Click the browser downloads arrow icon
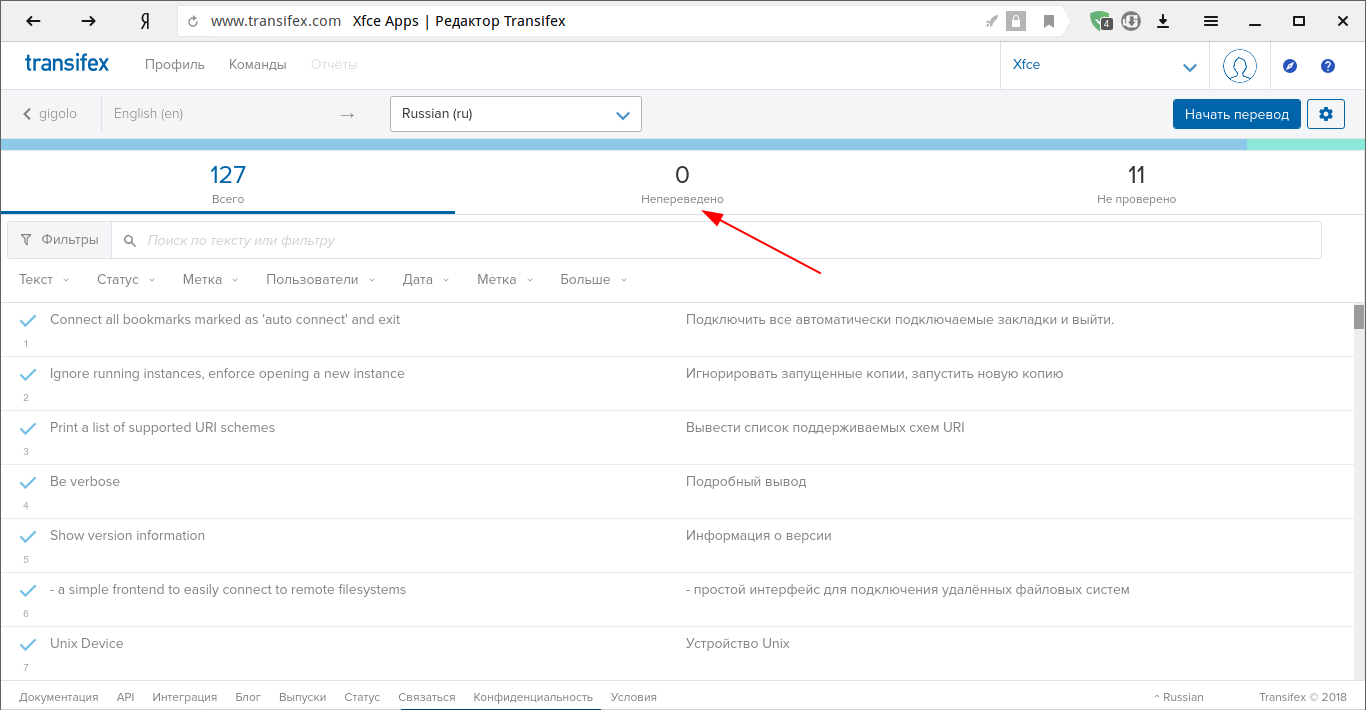The height and width of the screenshot is (710, 1366). 1163,21
